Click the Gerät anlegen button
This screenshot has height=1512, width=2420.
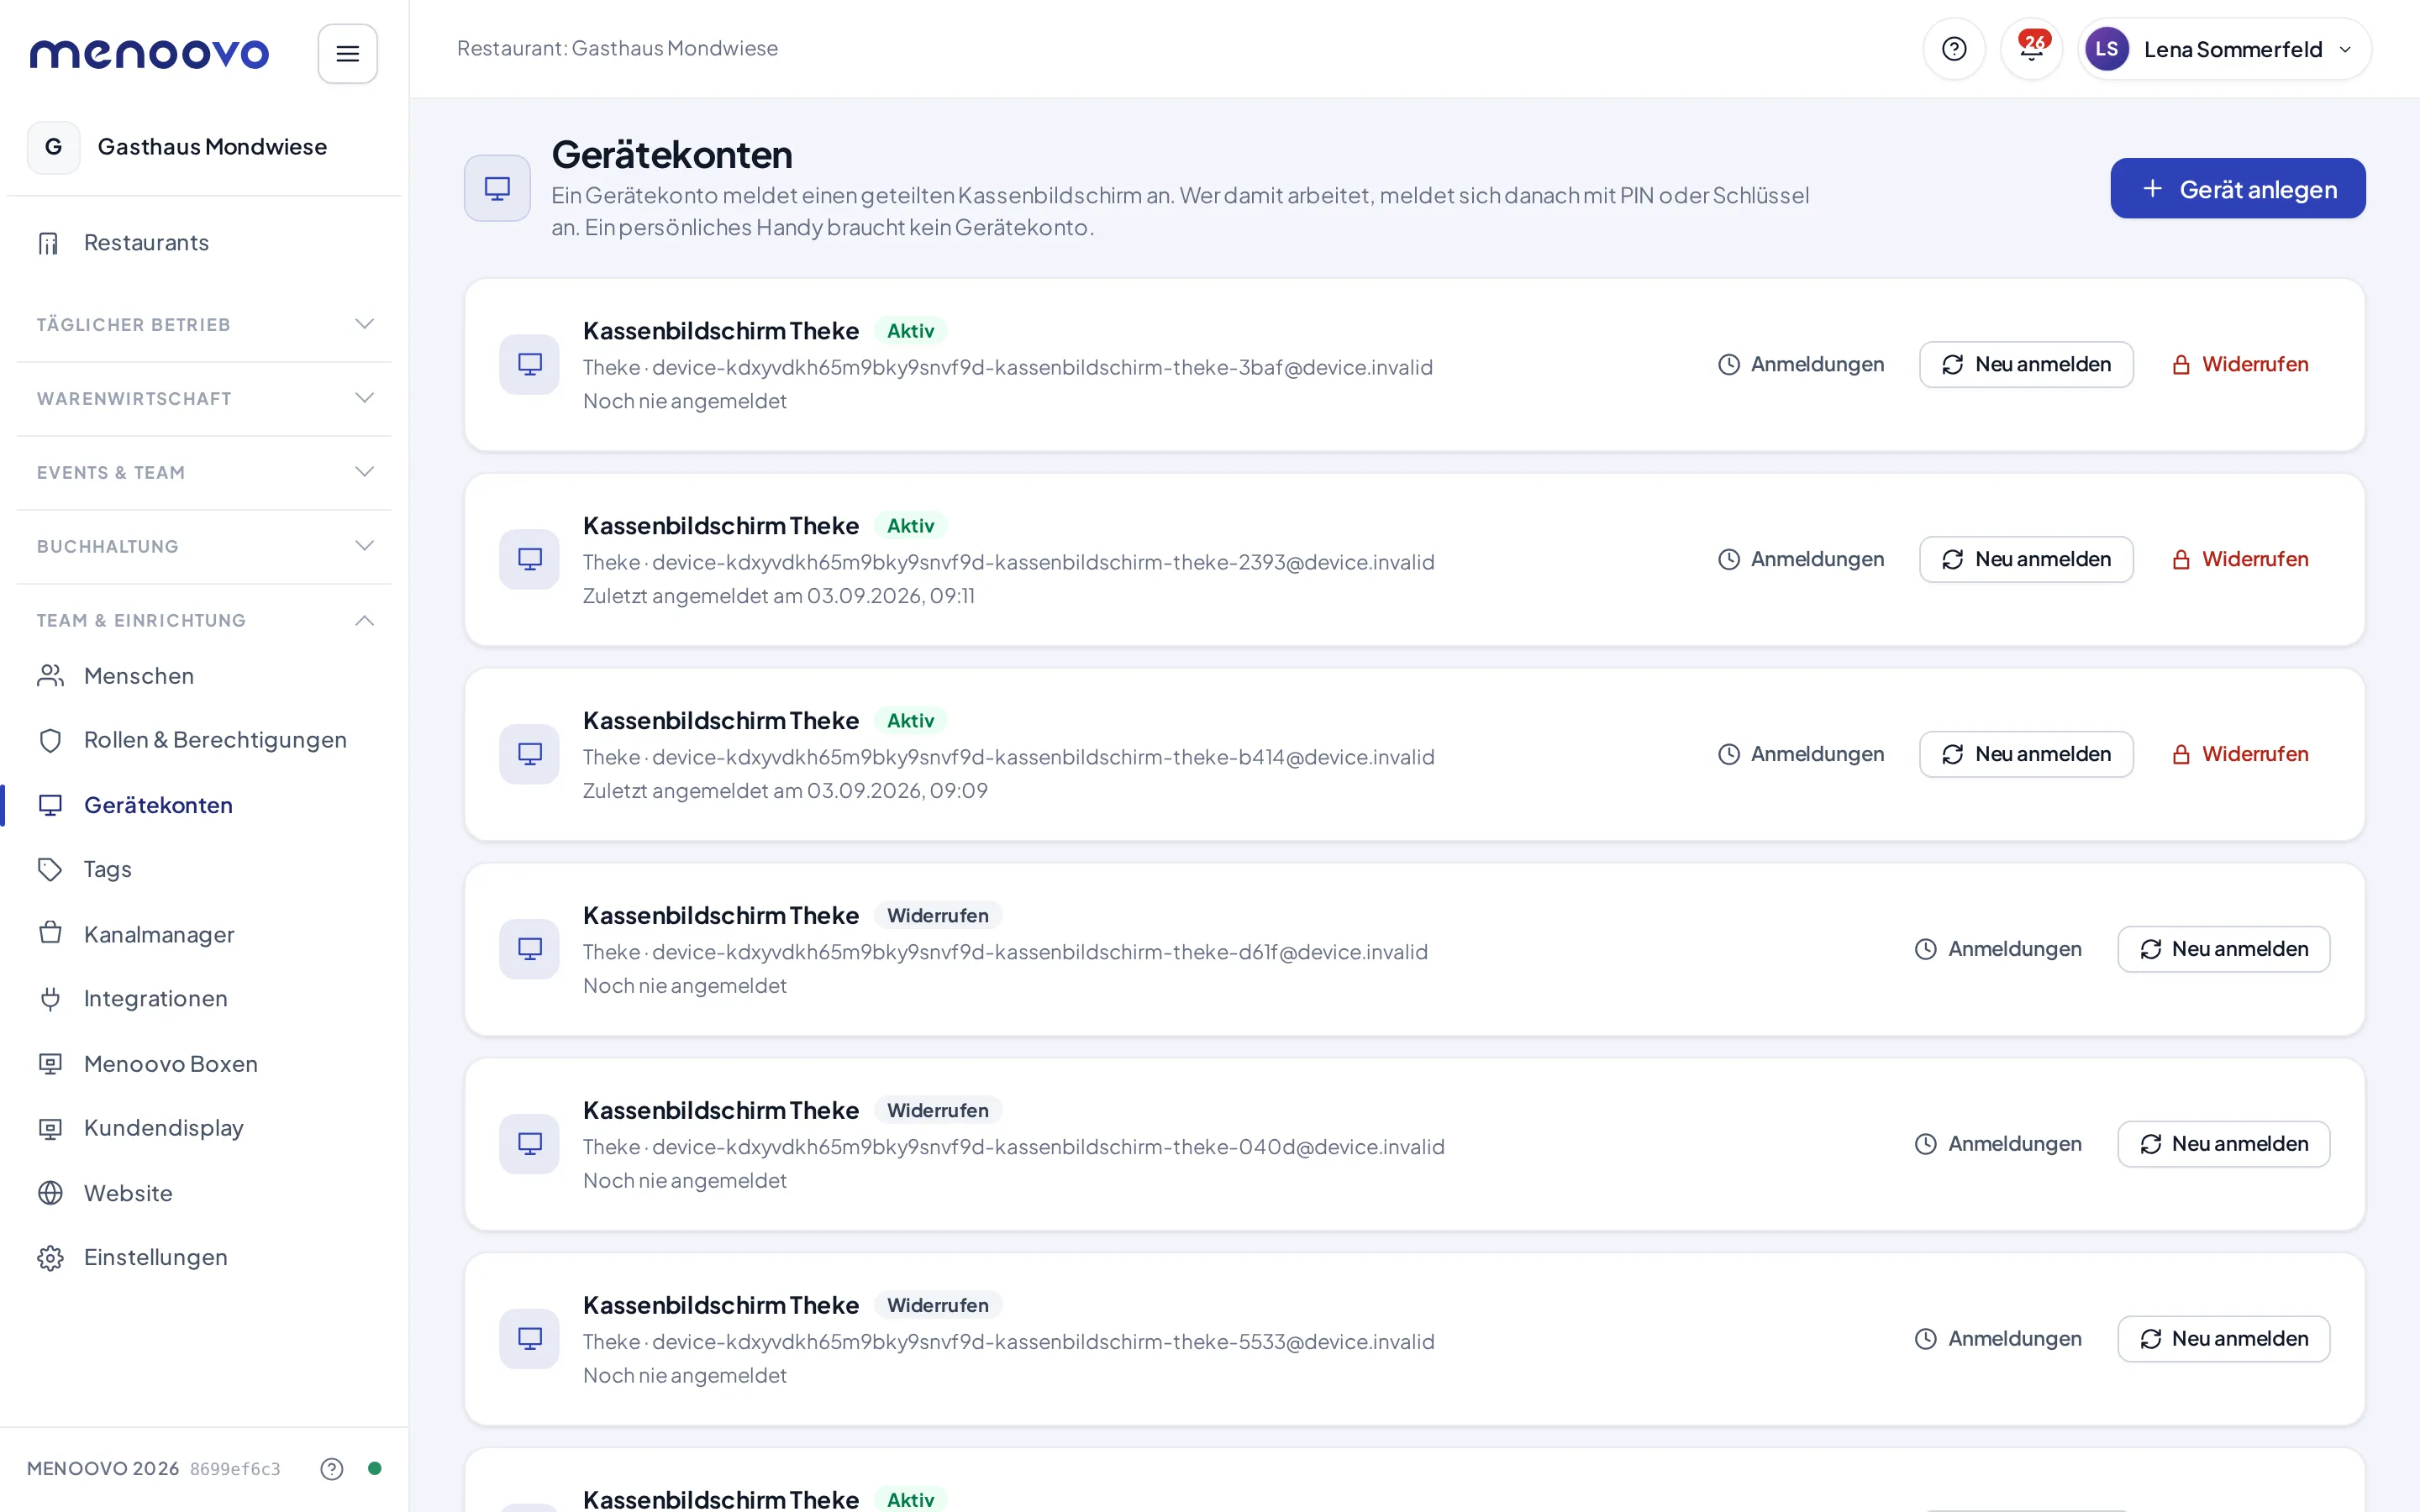tap(2237, 188)
